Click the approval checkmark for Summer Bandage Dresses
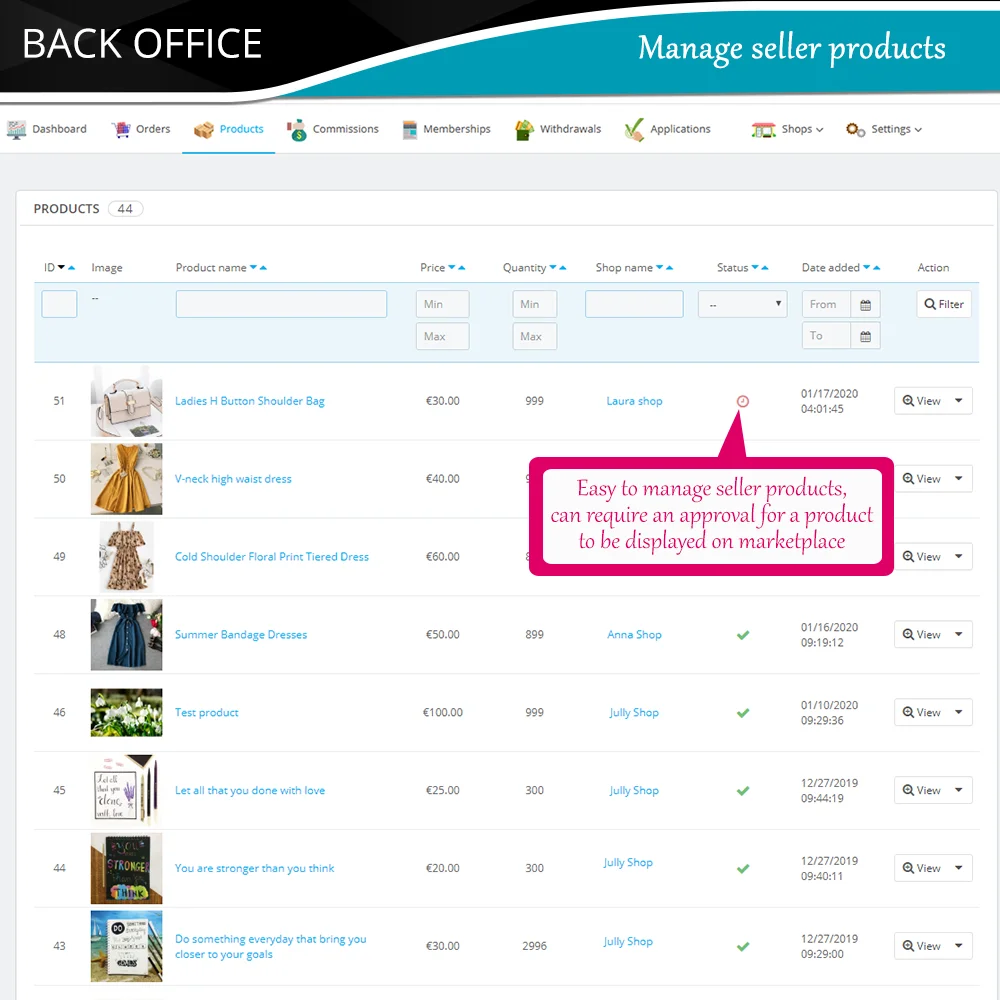The image size is (1000, 1000). click(742, 634)
